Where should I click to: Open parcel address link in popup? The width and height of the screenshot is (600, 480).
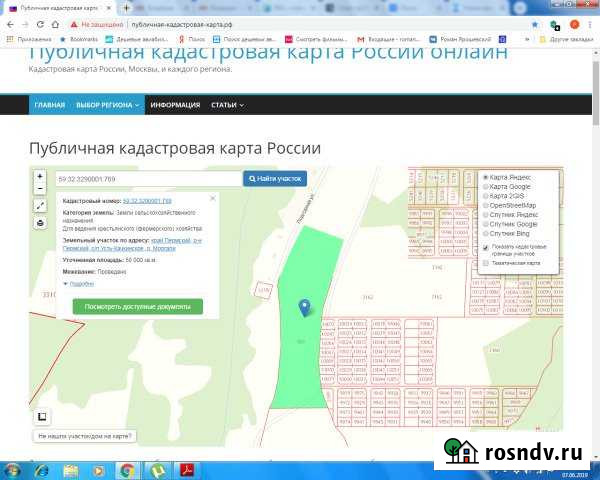[132, 245]
